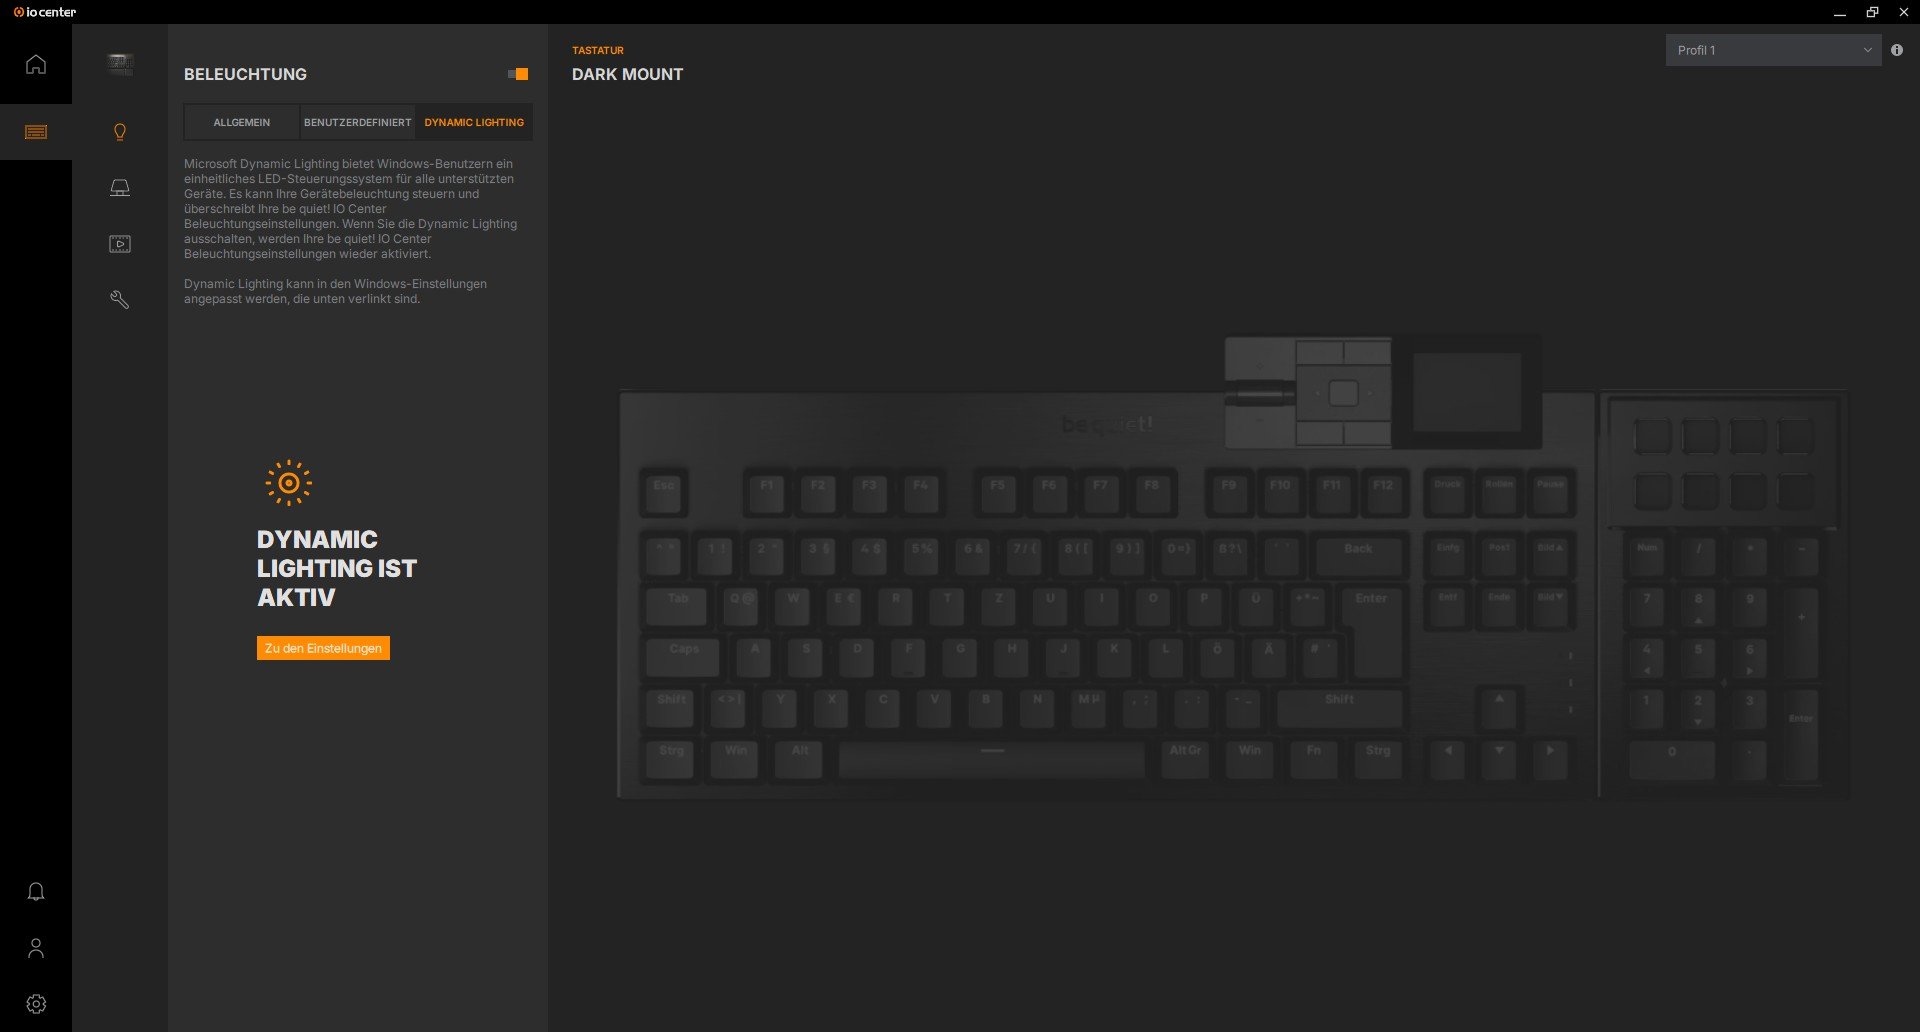Select the wrench tools icon
Image resolution: width=1920 pixels, height=1032 pixels.
(120, 299)
